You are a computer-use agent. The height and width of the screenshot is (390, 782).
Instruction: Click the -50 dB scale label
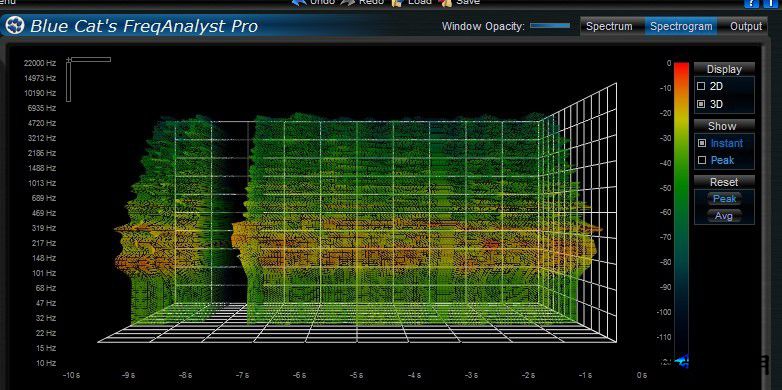665,188
